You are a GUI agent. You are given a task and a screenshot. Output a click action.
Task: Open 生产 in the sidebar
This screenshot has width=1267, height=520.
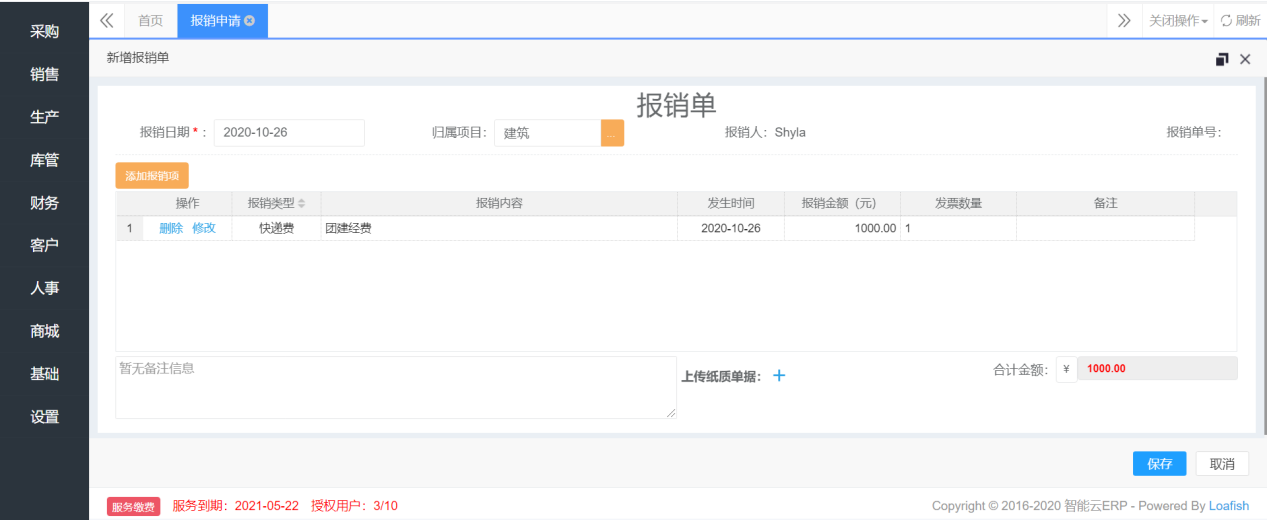(45, 117)
